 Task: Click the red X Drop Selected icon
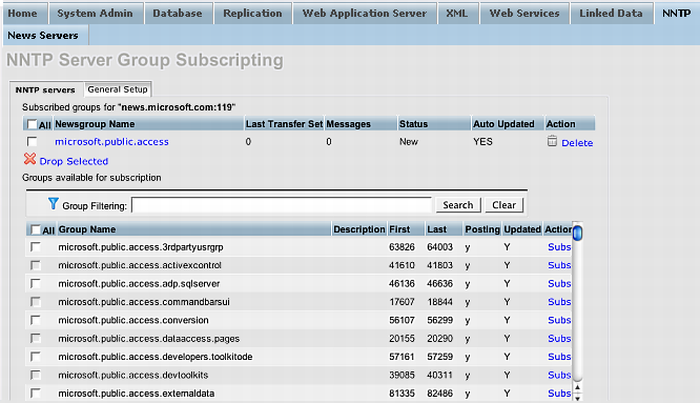coord(30,159)
